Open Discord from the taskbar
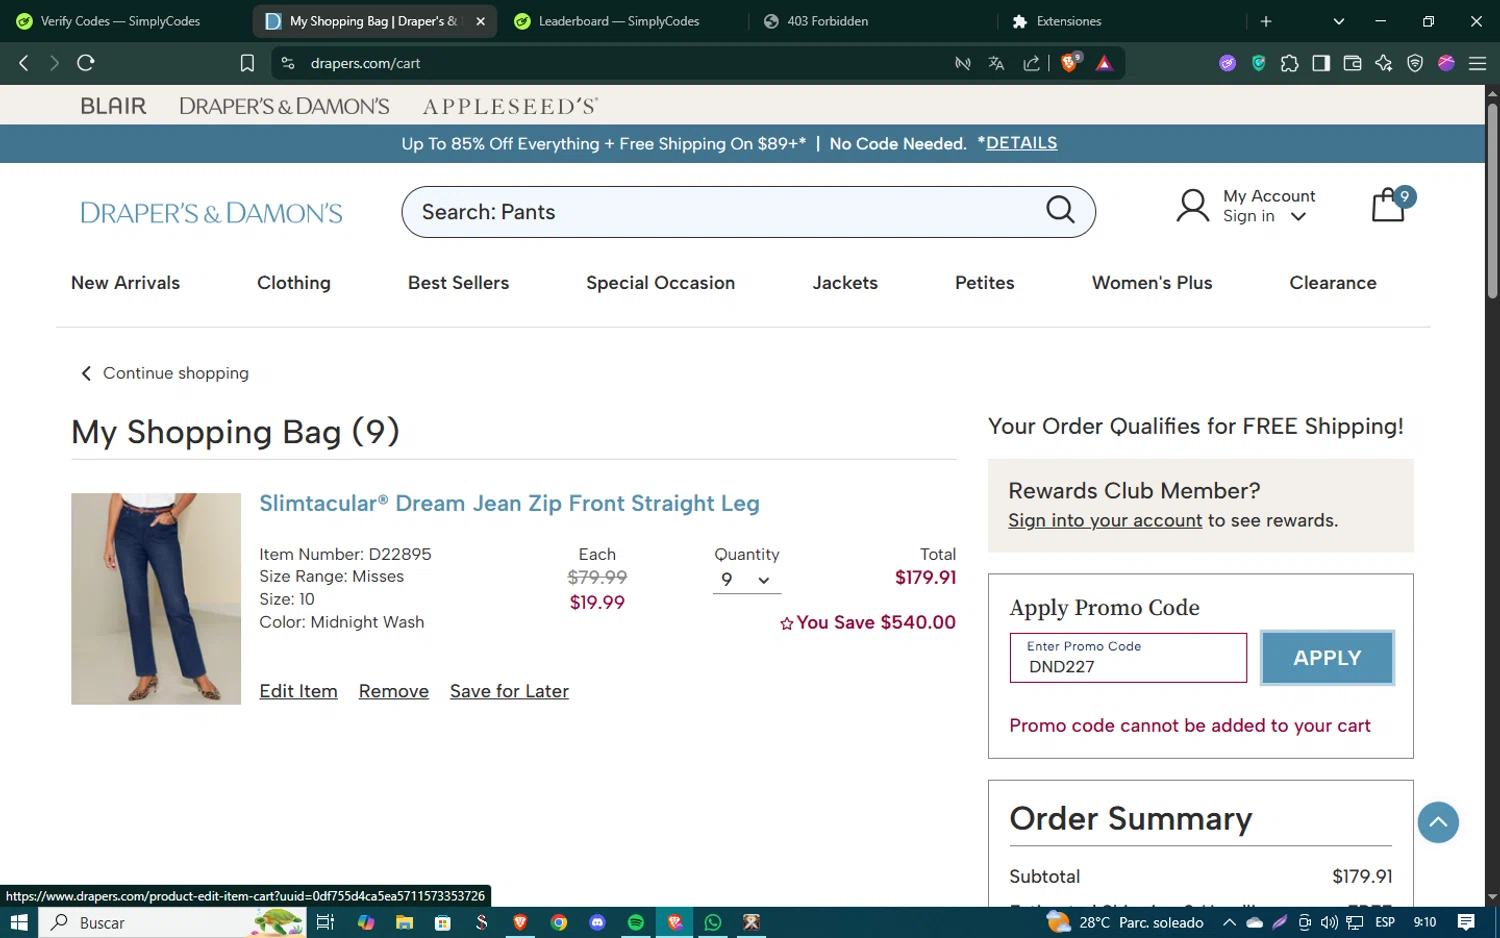 pyautogui.click(x=597, y=922)
